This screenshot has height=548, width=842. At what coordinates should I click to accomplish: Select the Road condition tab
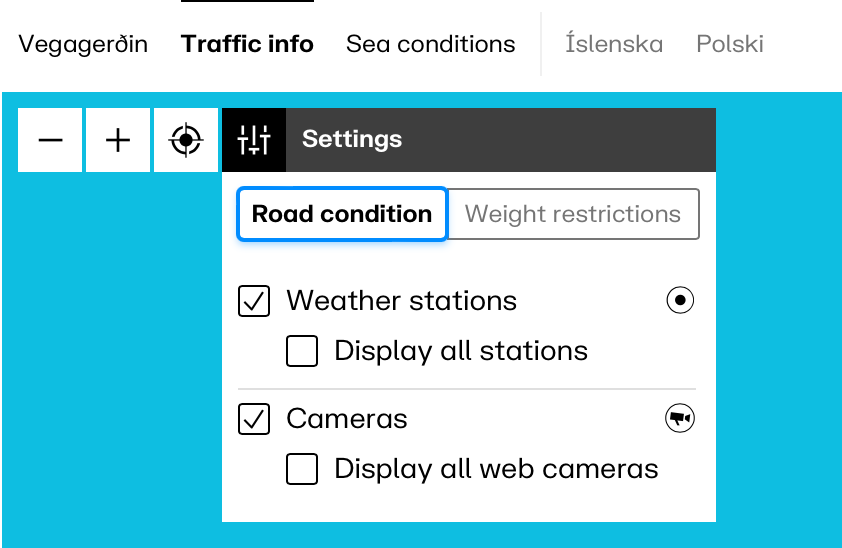tap(342, 214)
